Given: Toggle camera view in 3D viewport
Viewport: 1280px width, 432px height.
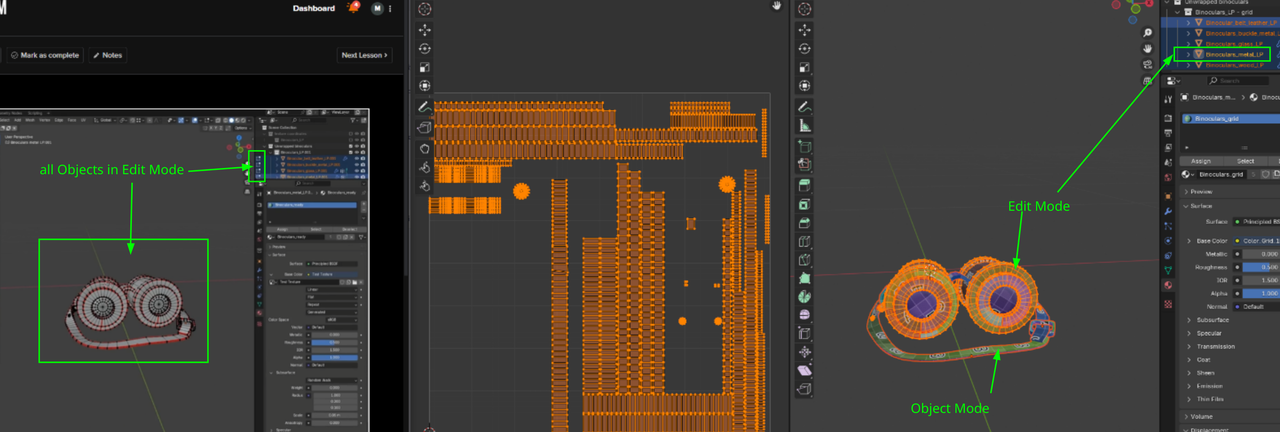Looking at the screenshot, I should pyautogui.click(x=1148, y=64).
